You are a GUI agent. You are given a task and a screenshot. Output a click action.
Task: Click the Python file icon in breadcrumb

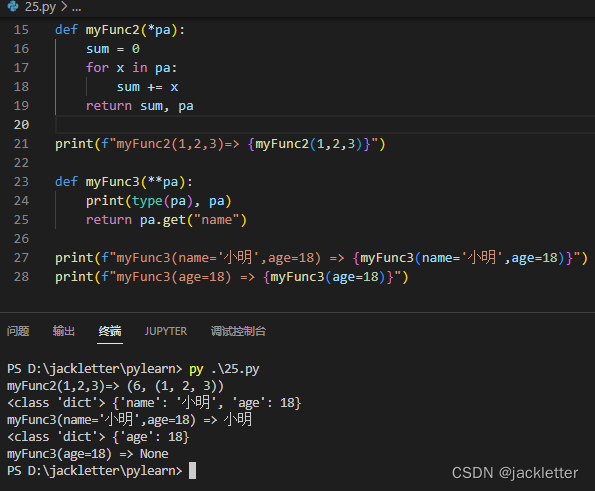pyautogui.click(x=13, y=6)
